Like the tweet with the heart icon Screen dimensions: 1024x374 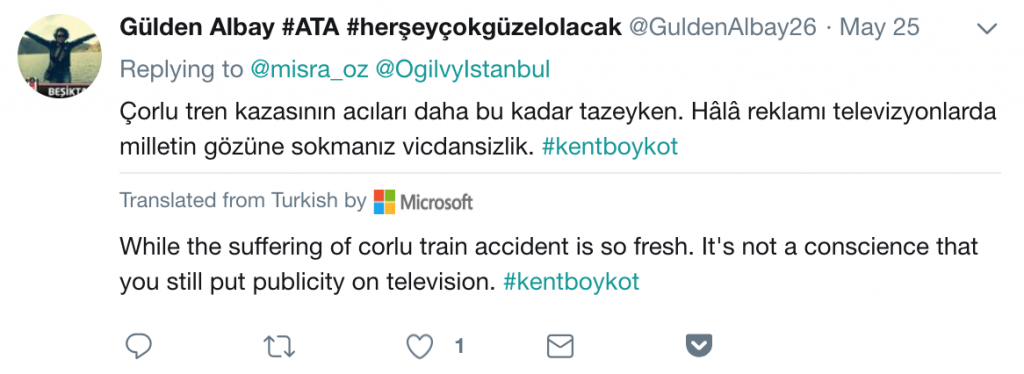(419, 347)
